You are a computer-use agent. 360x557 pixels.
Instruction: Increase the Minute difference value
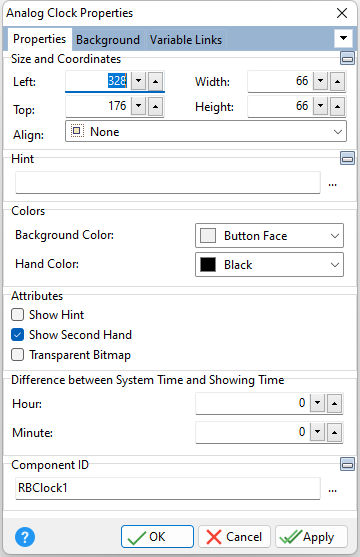(x=334, y=432)
